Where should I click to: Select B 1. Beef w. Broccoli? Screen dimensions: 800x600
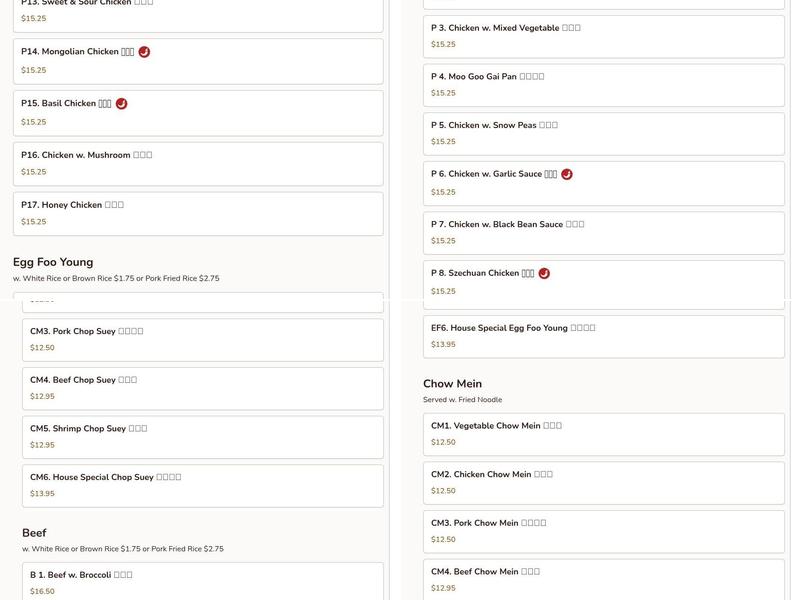202,582
